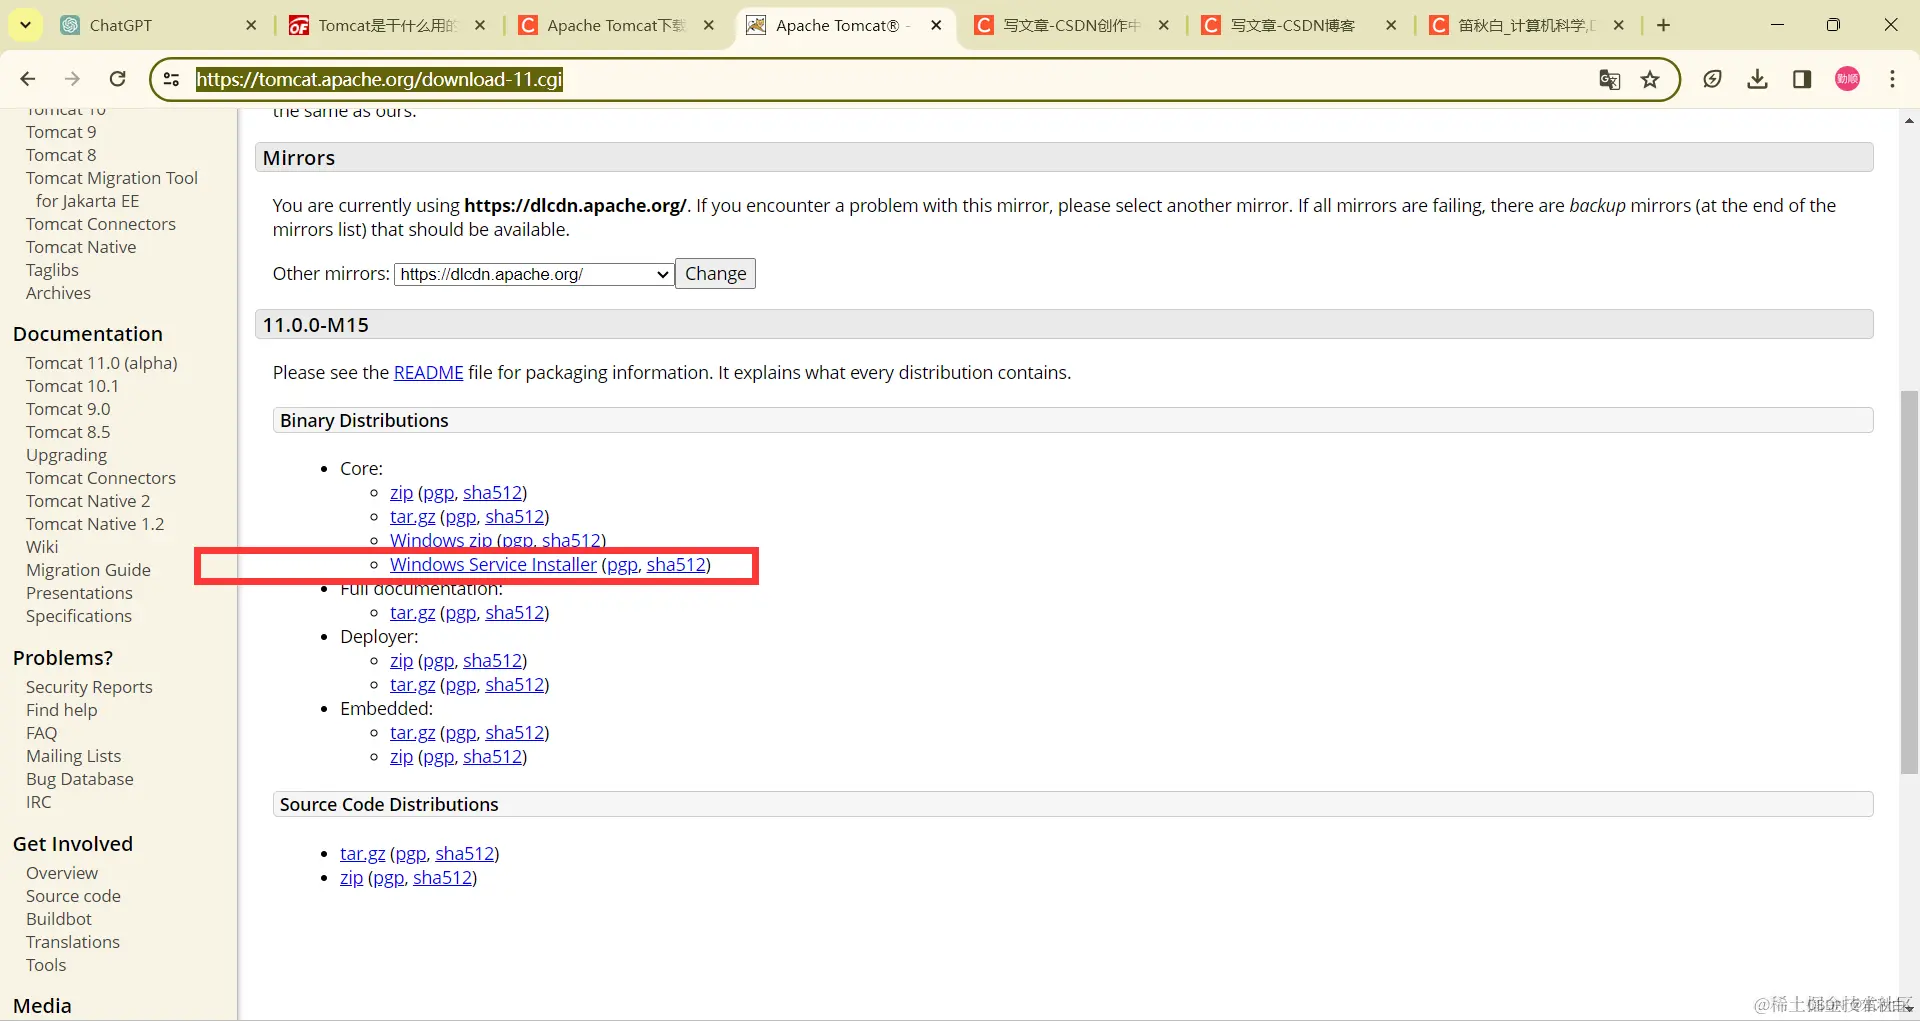
Task: Reload the Tomcat download page
Action: coord(117,79)
